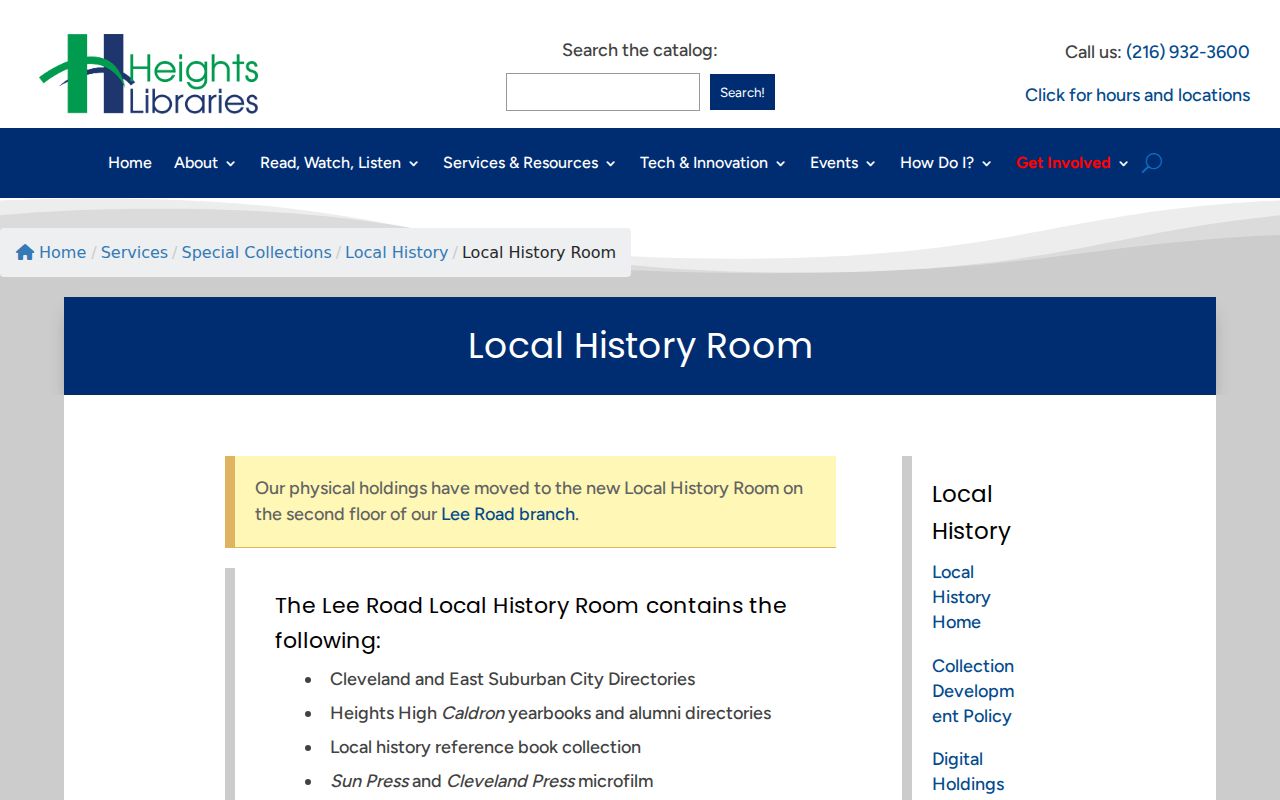Expand the About menu chevron
The height and width of the screenshot is (800, 1280).
coord(231,164)
